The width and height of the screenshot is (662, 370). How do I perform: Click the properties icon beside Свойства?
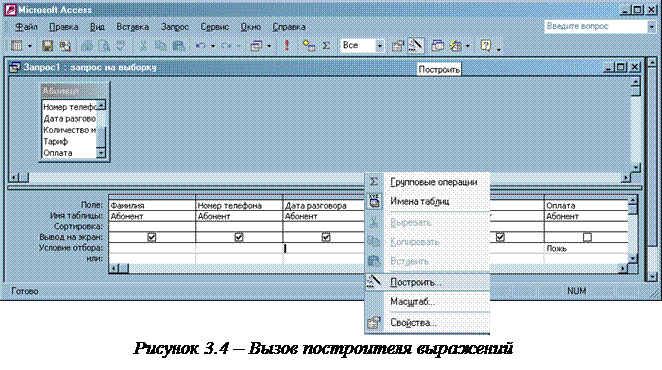click(x=374, y=323)
